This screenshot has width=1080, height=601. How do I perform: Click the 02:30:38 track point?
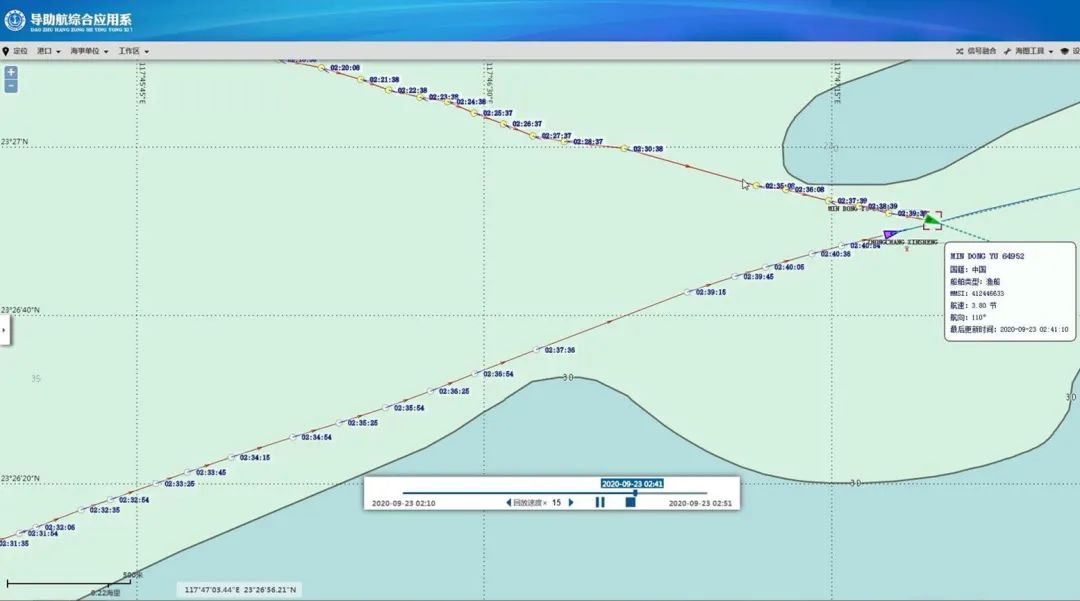[x=624, y=148]
